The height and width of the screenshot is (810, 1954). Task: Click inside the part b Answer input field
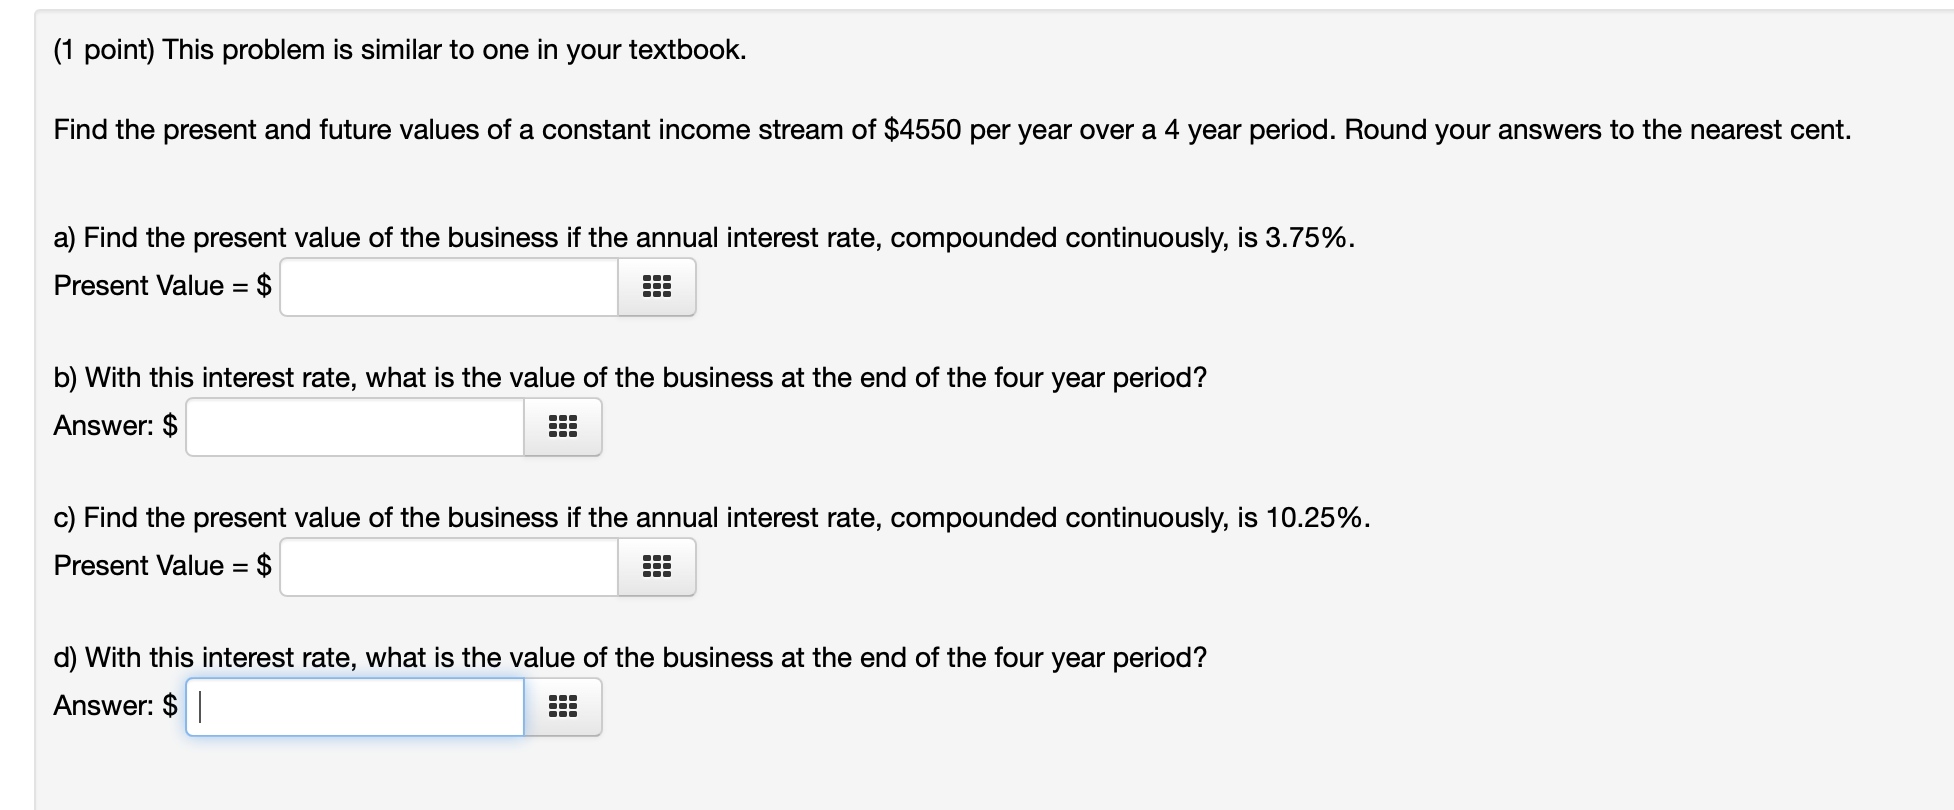[353, 427]
